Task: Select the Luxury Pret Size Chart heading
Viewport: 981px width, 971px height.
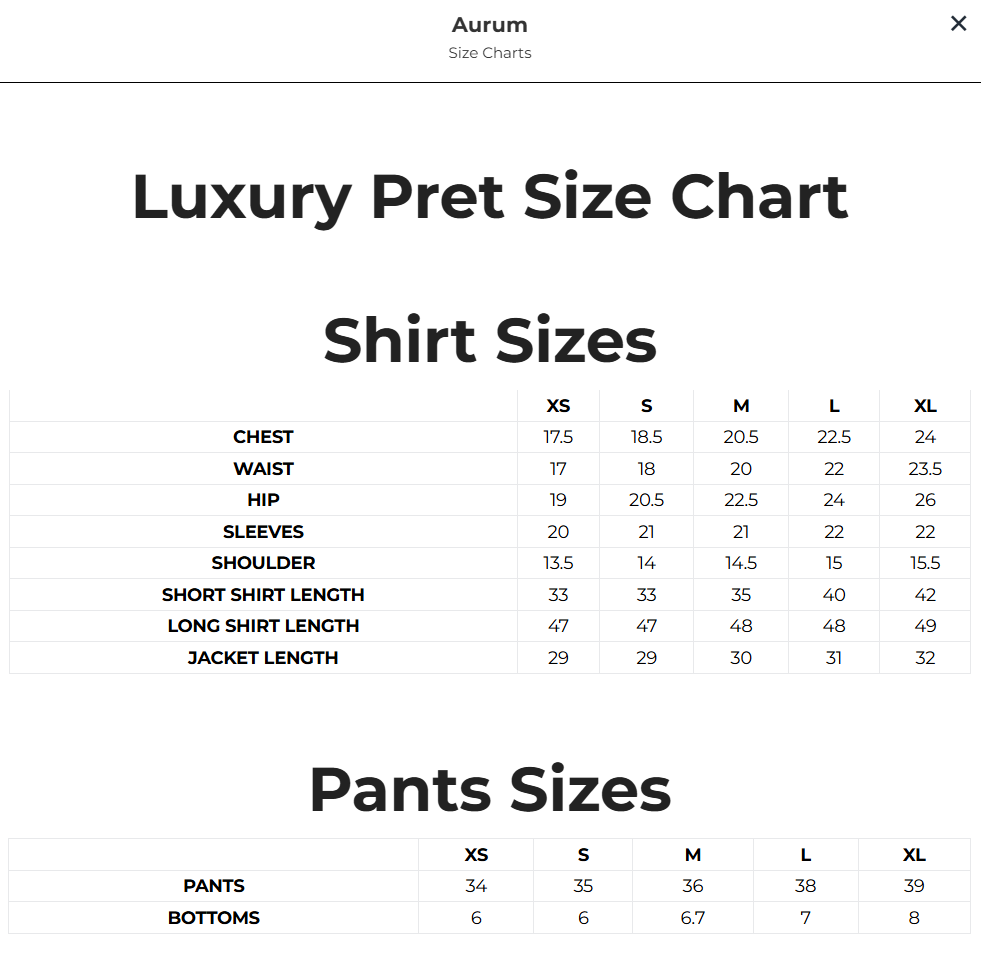Action: [490, 198]
